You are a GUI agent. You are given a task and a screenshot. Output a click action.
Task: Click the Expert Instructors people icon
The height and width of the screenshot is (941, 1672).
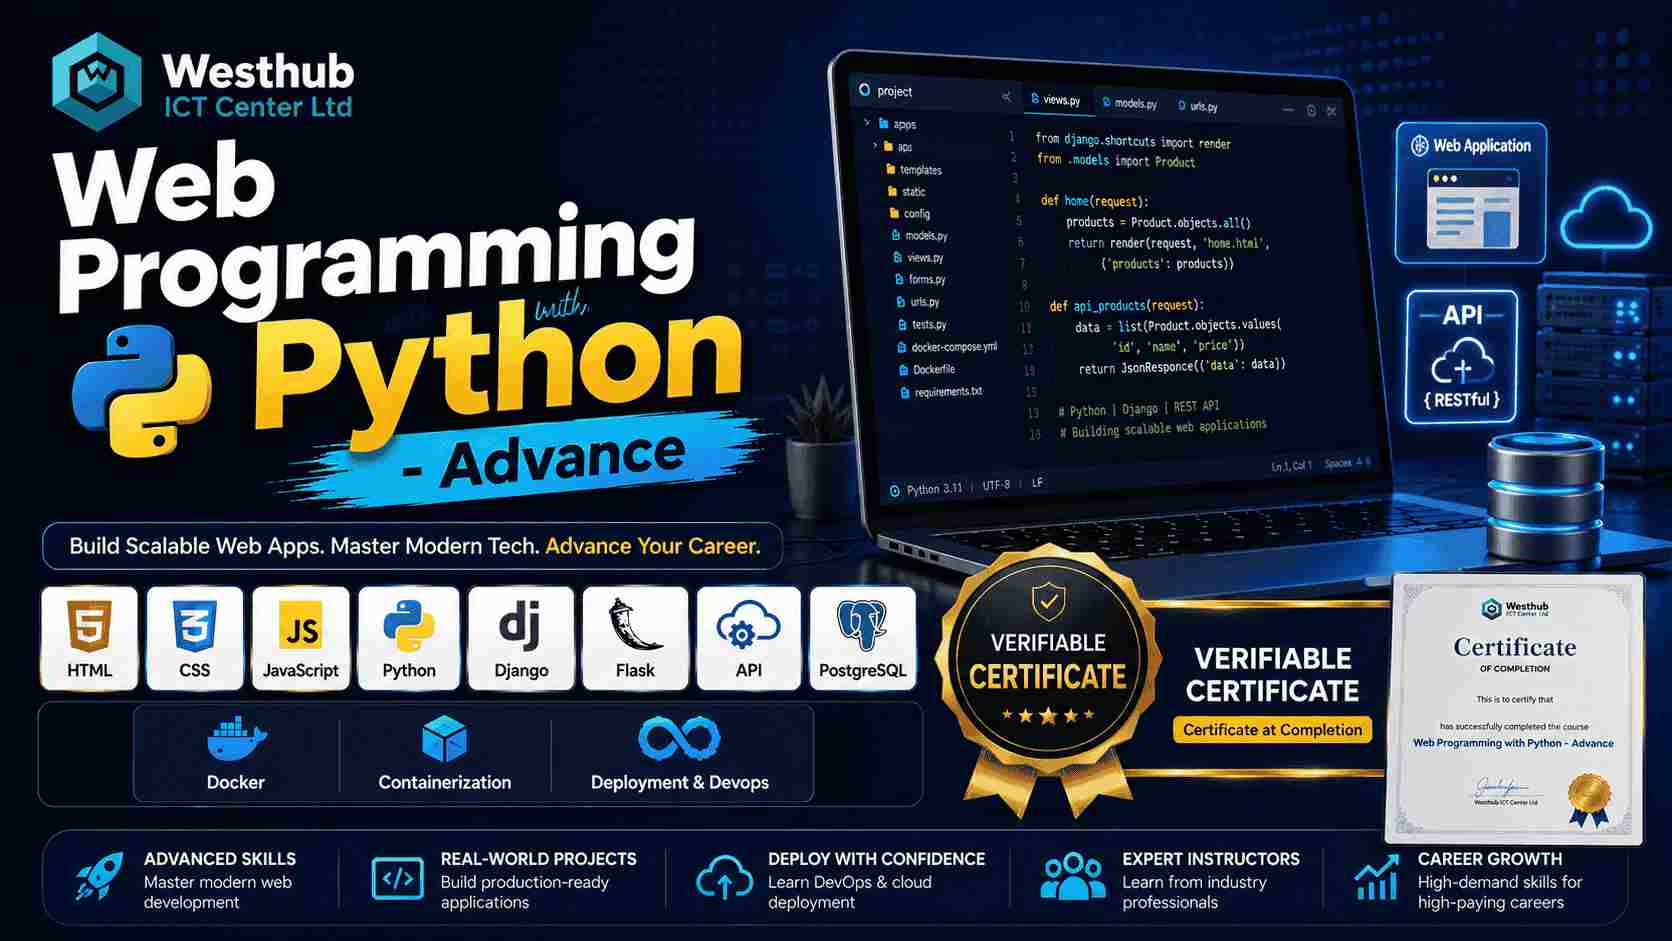1073,876
